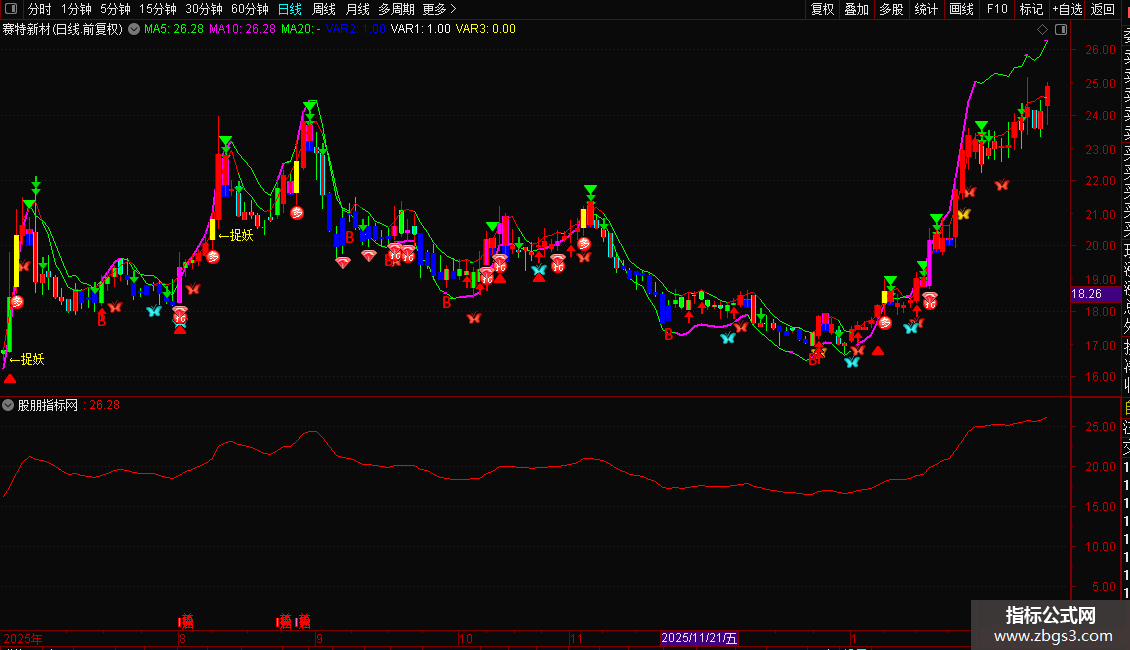The image size is (1130, 650).
Task: Click the 返回 back button
Action: (1103, 9)
